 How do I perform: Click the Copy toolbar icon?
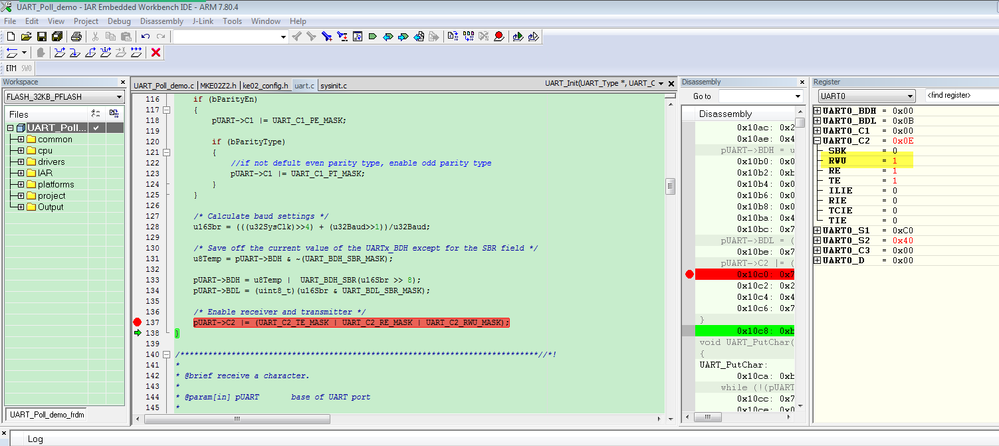(110, 36)
